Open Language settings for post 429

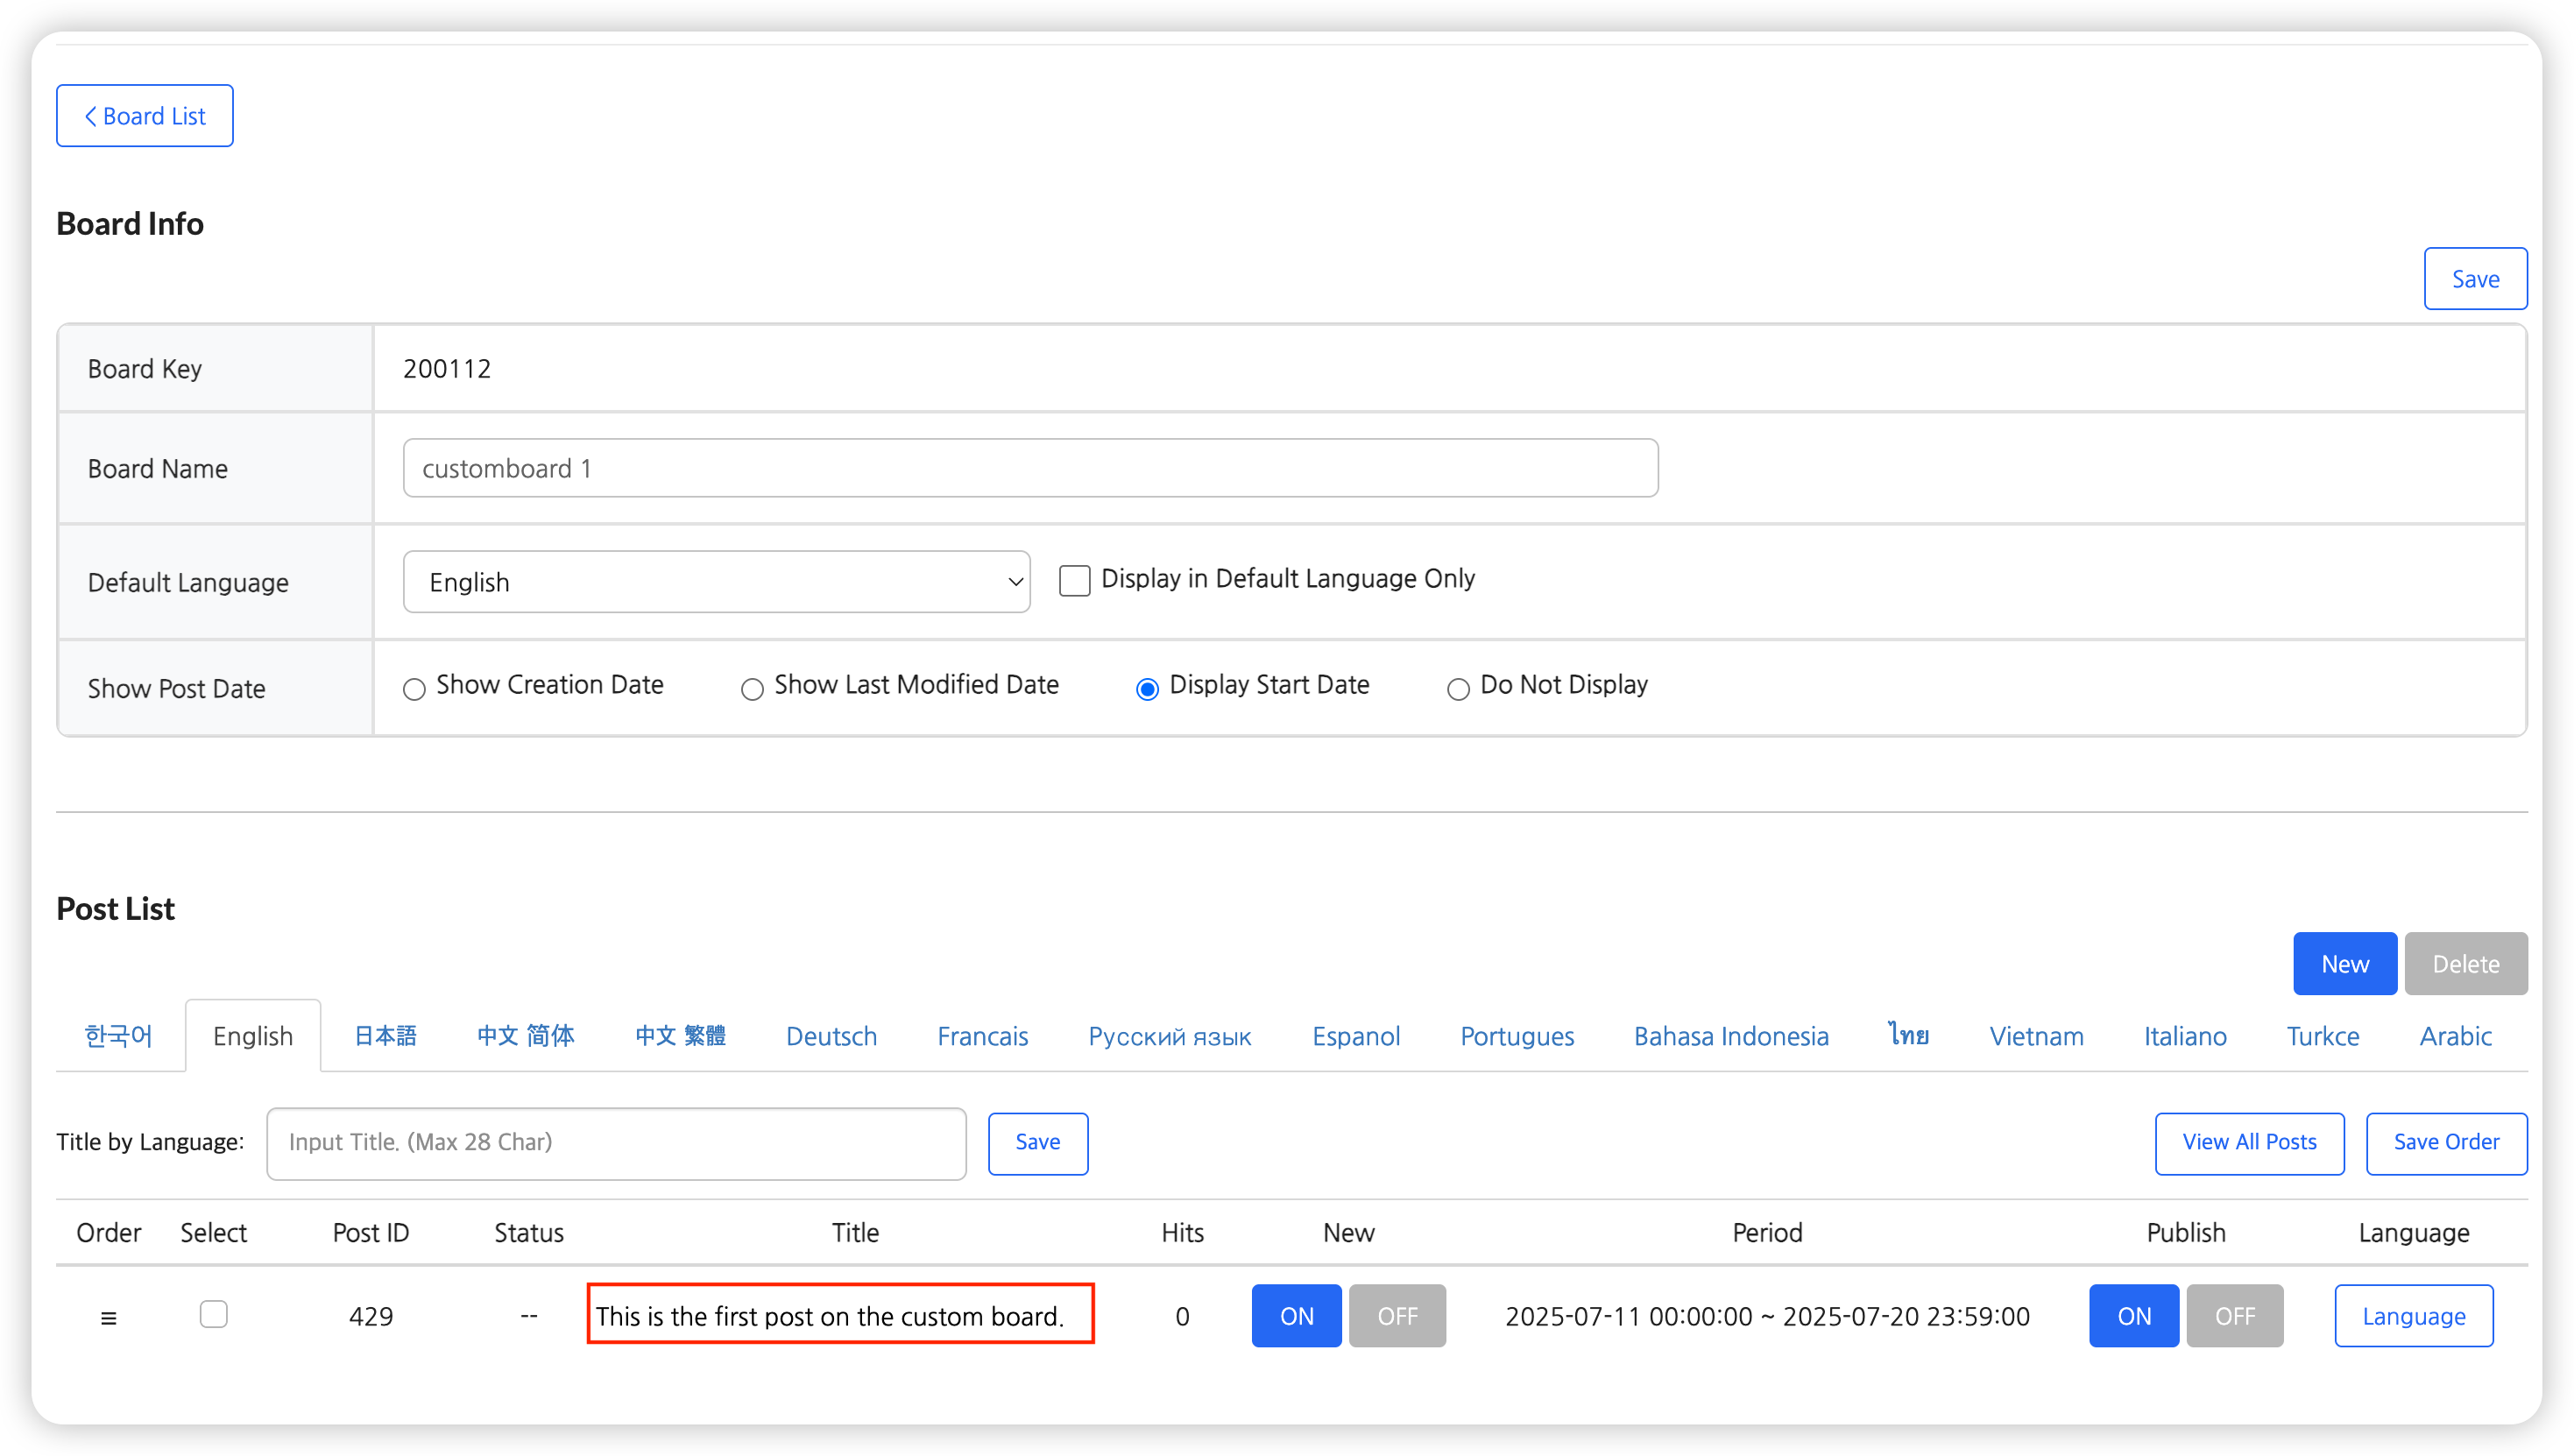click(x=2413, y=1316)
